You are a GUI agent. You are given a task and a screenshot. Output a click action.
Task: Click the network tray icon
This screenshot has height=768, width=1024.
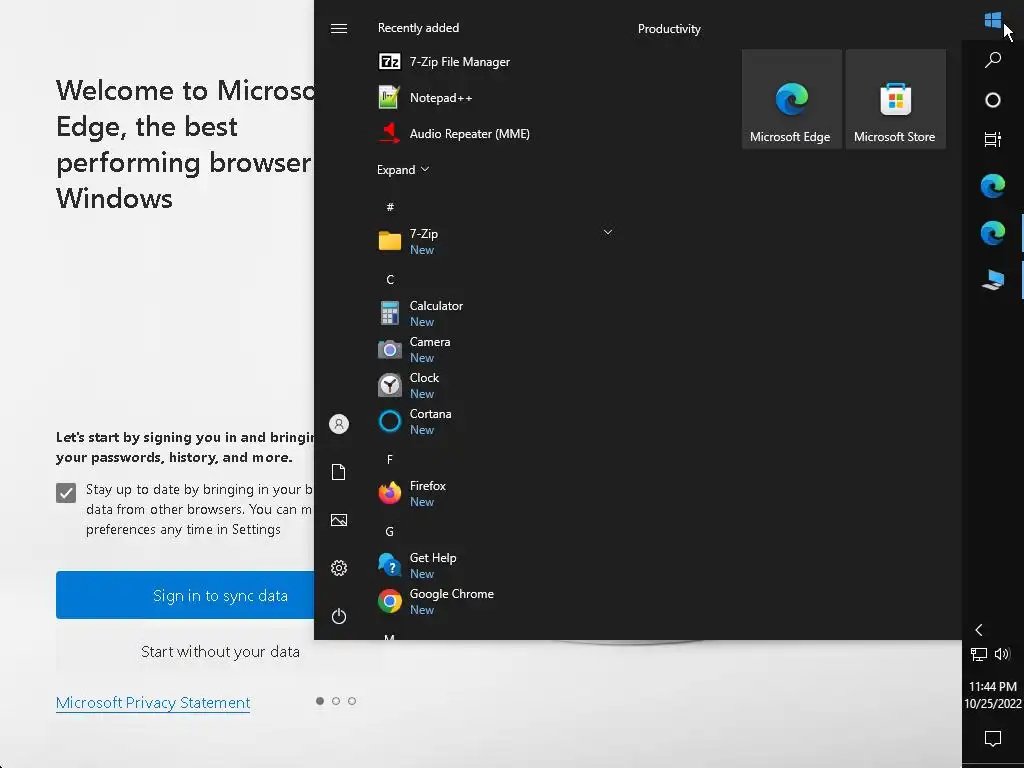[x=978, y=654]
